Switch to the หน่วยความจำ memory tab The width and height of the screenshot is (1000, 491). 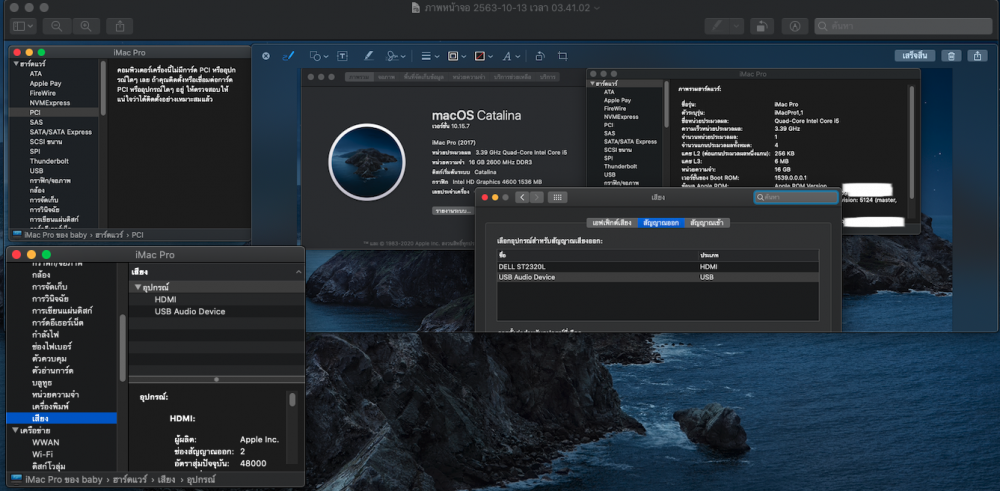point(469,77)
